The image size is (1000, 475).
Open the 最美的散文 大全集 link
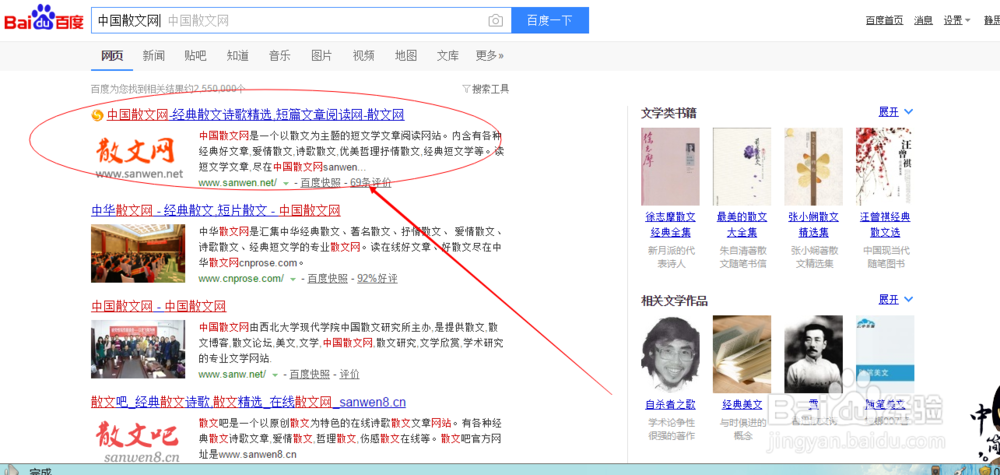(x=742, y=224)
